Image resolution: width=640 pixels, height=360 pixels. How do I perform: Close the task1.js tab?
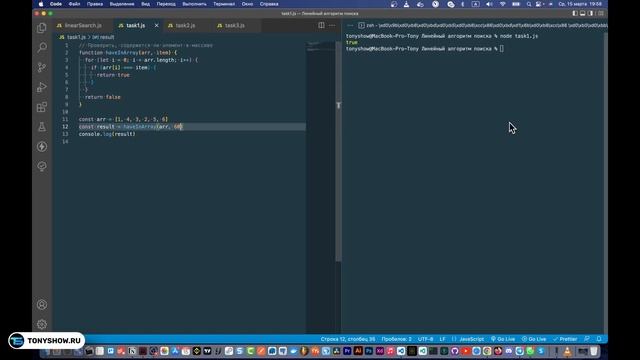coord(156,25)
